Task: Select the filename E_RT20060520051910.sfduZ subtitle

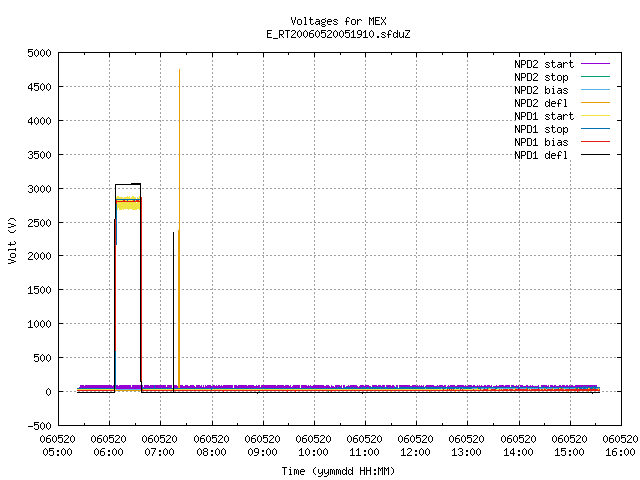Action: click(338, 34)
